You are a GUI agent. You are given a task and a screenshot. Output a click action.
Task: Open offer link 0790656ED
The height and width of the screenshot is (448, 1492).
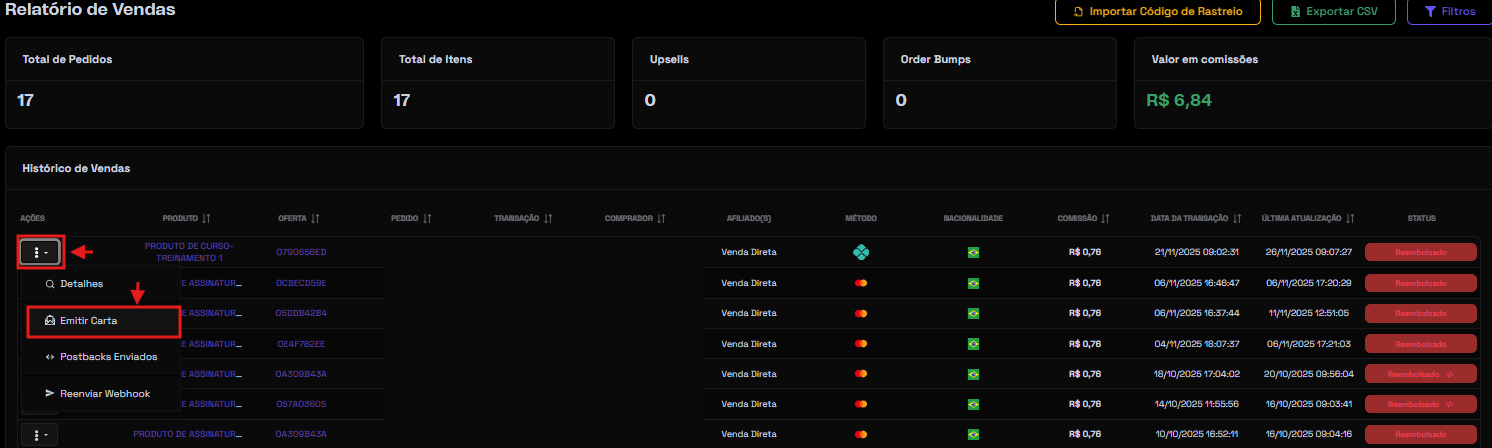point(301,252)
